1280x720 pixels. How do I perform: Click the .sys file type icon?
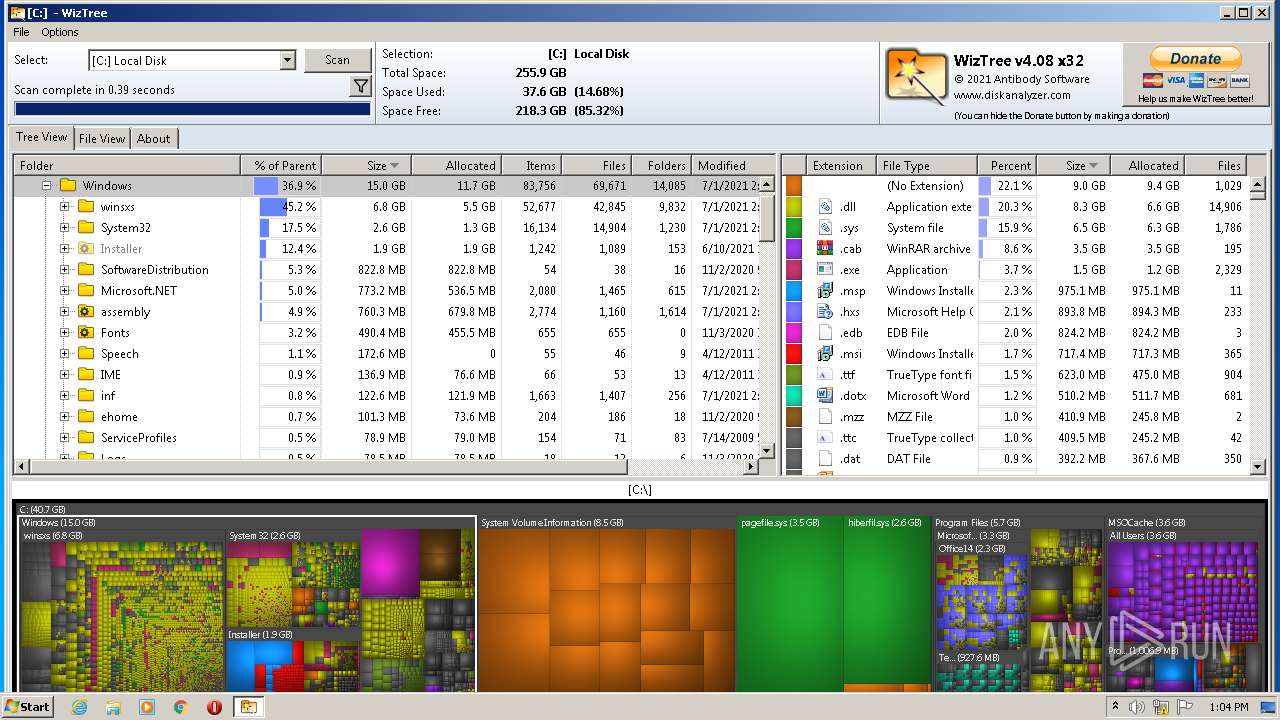(825, 228)
